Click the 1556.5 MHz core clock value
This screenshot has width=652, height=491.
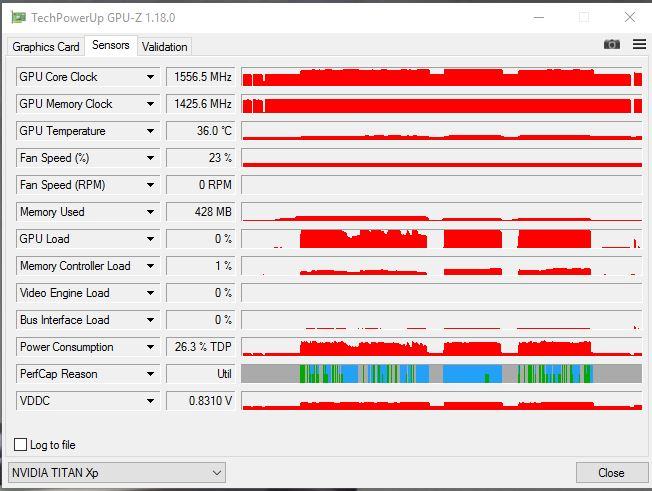200,77
